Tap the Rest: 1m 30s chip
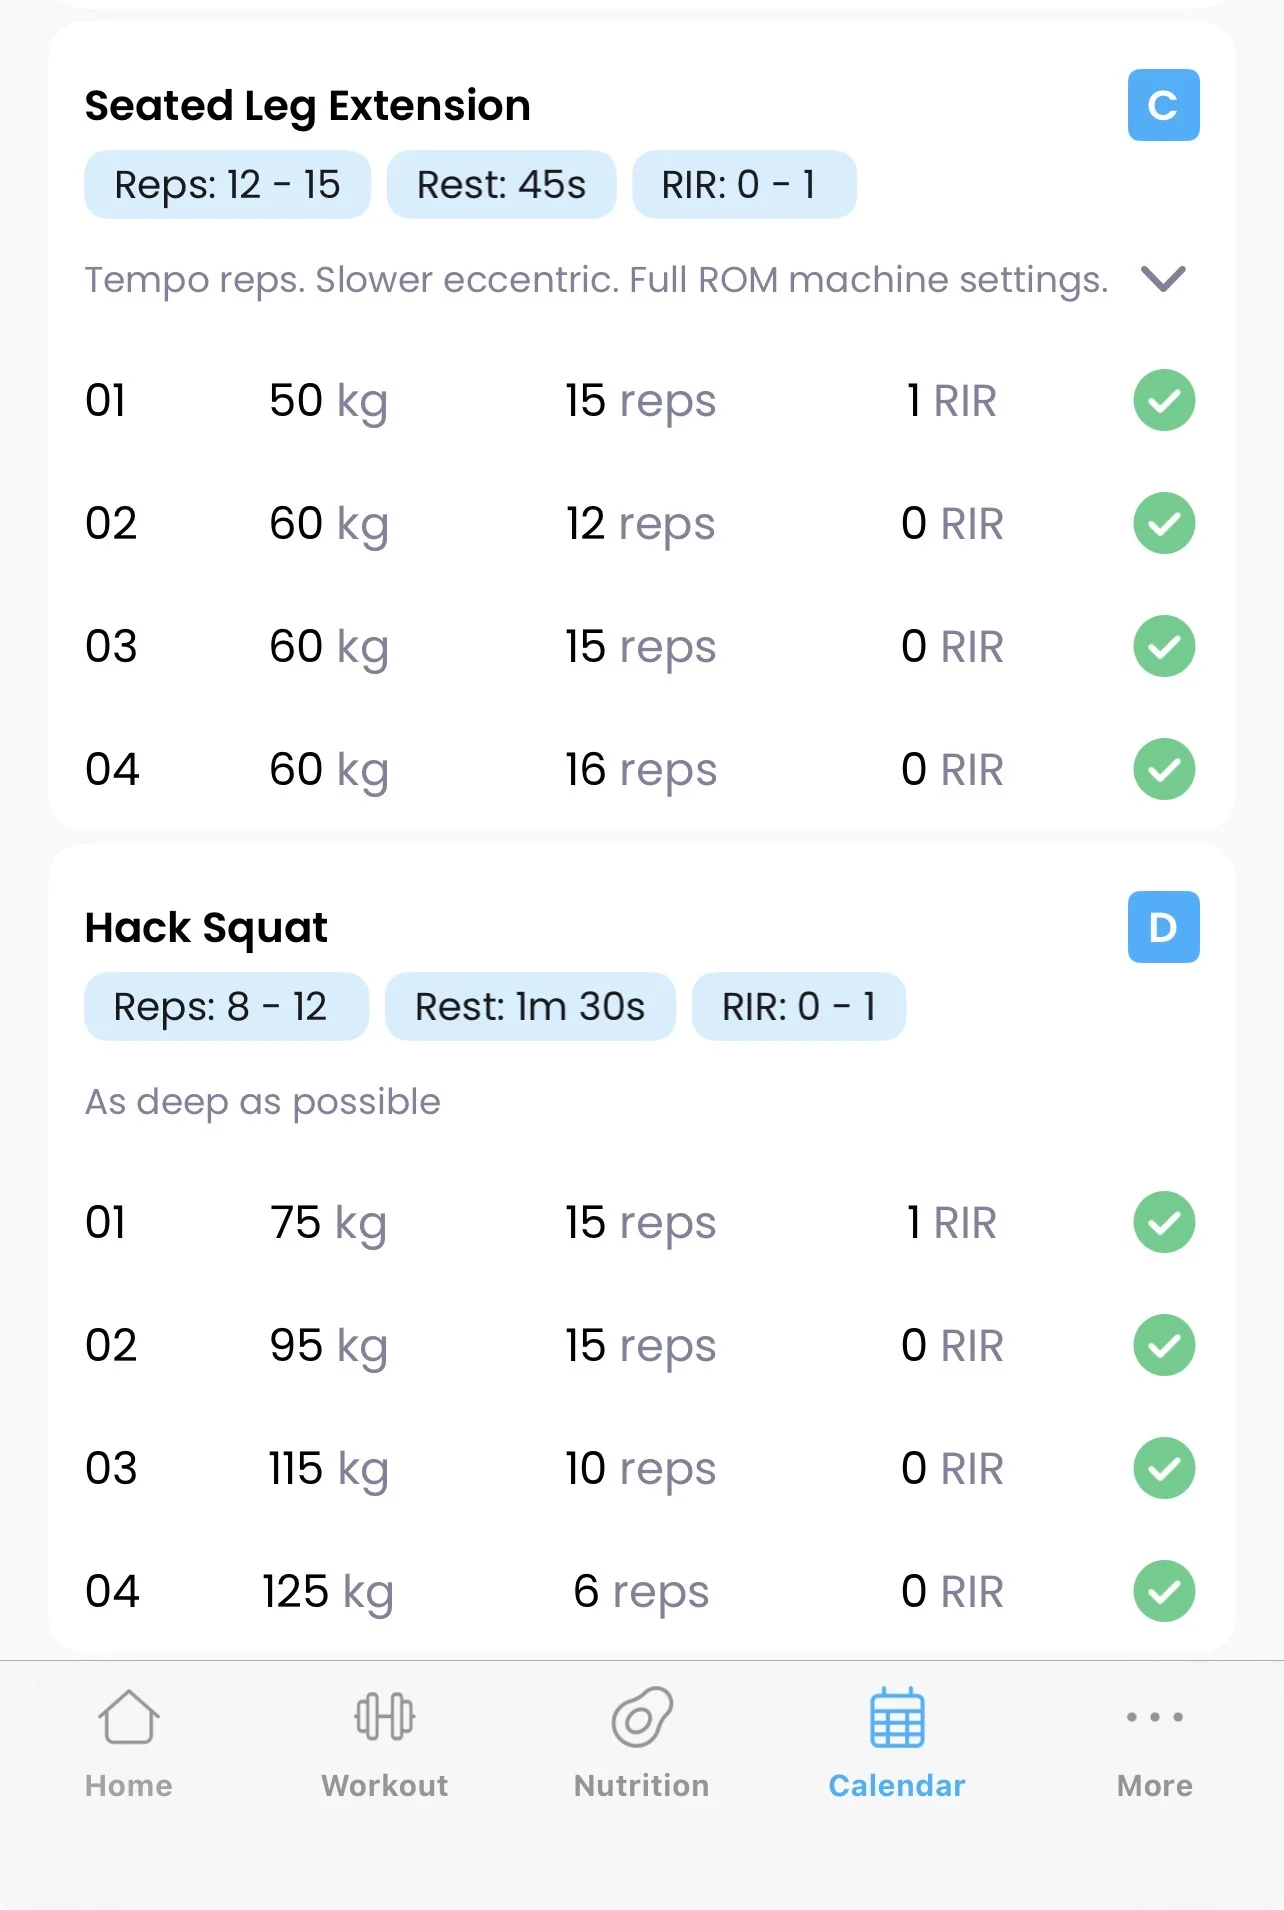Screen dimensions: 1284x1910 coord(530,1007)
